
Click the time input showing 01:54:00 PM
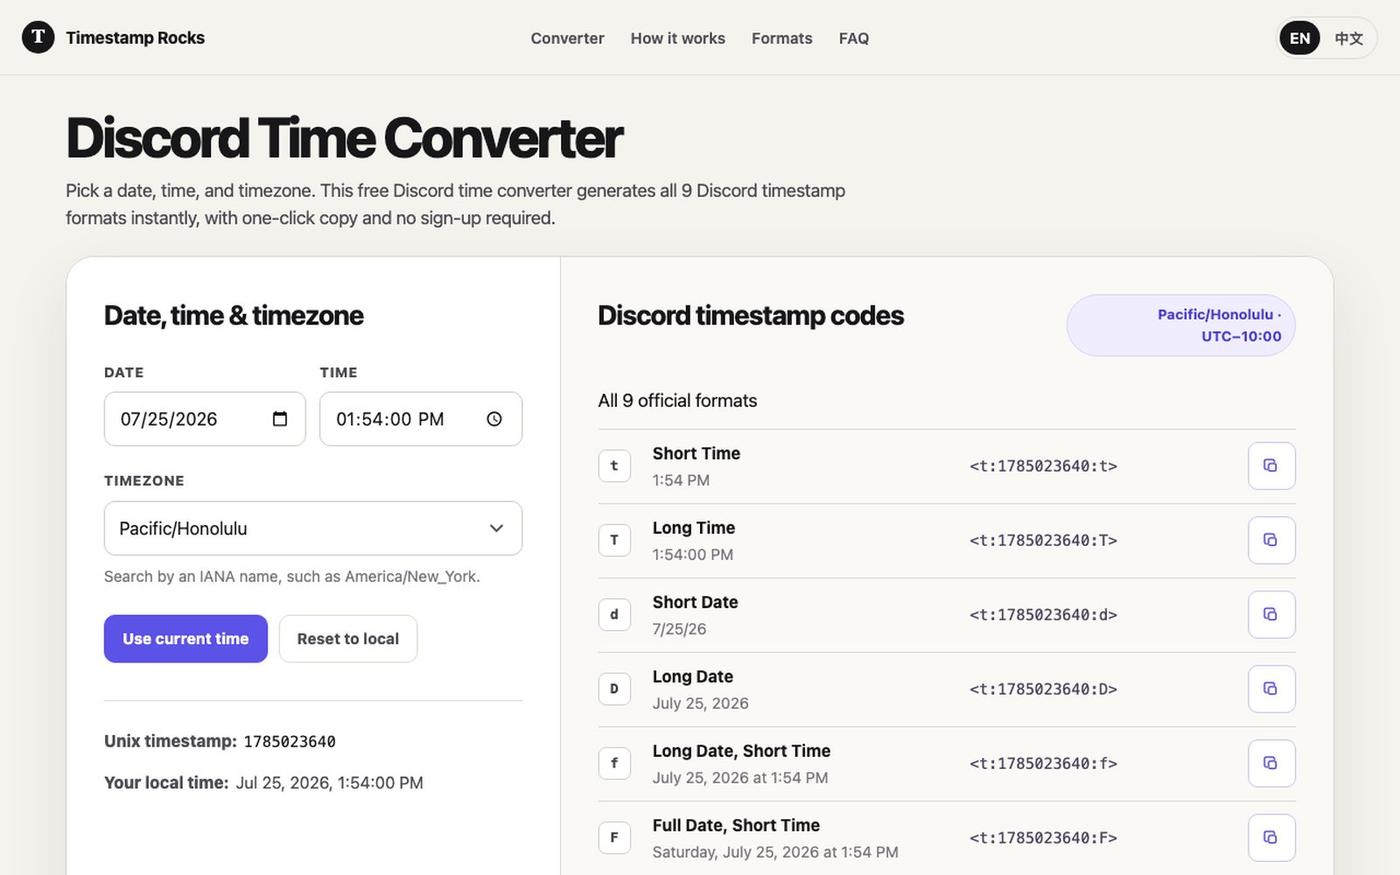421,419
